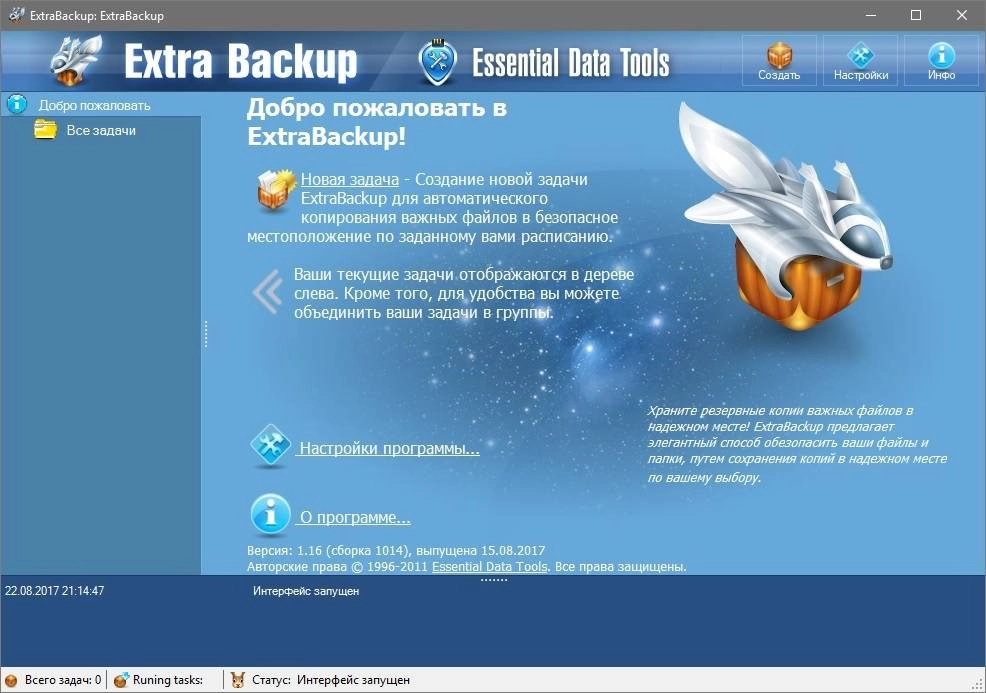Image resolution: width=986 pixels, height=693 pixels.
Task: Click the yellow folder icon of Все задачи
Action: [45, 130]
